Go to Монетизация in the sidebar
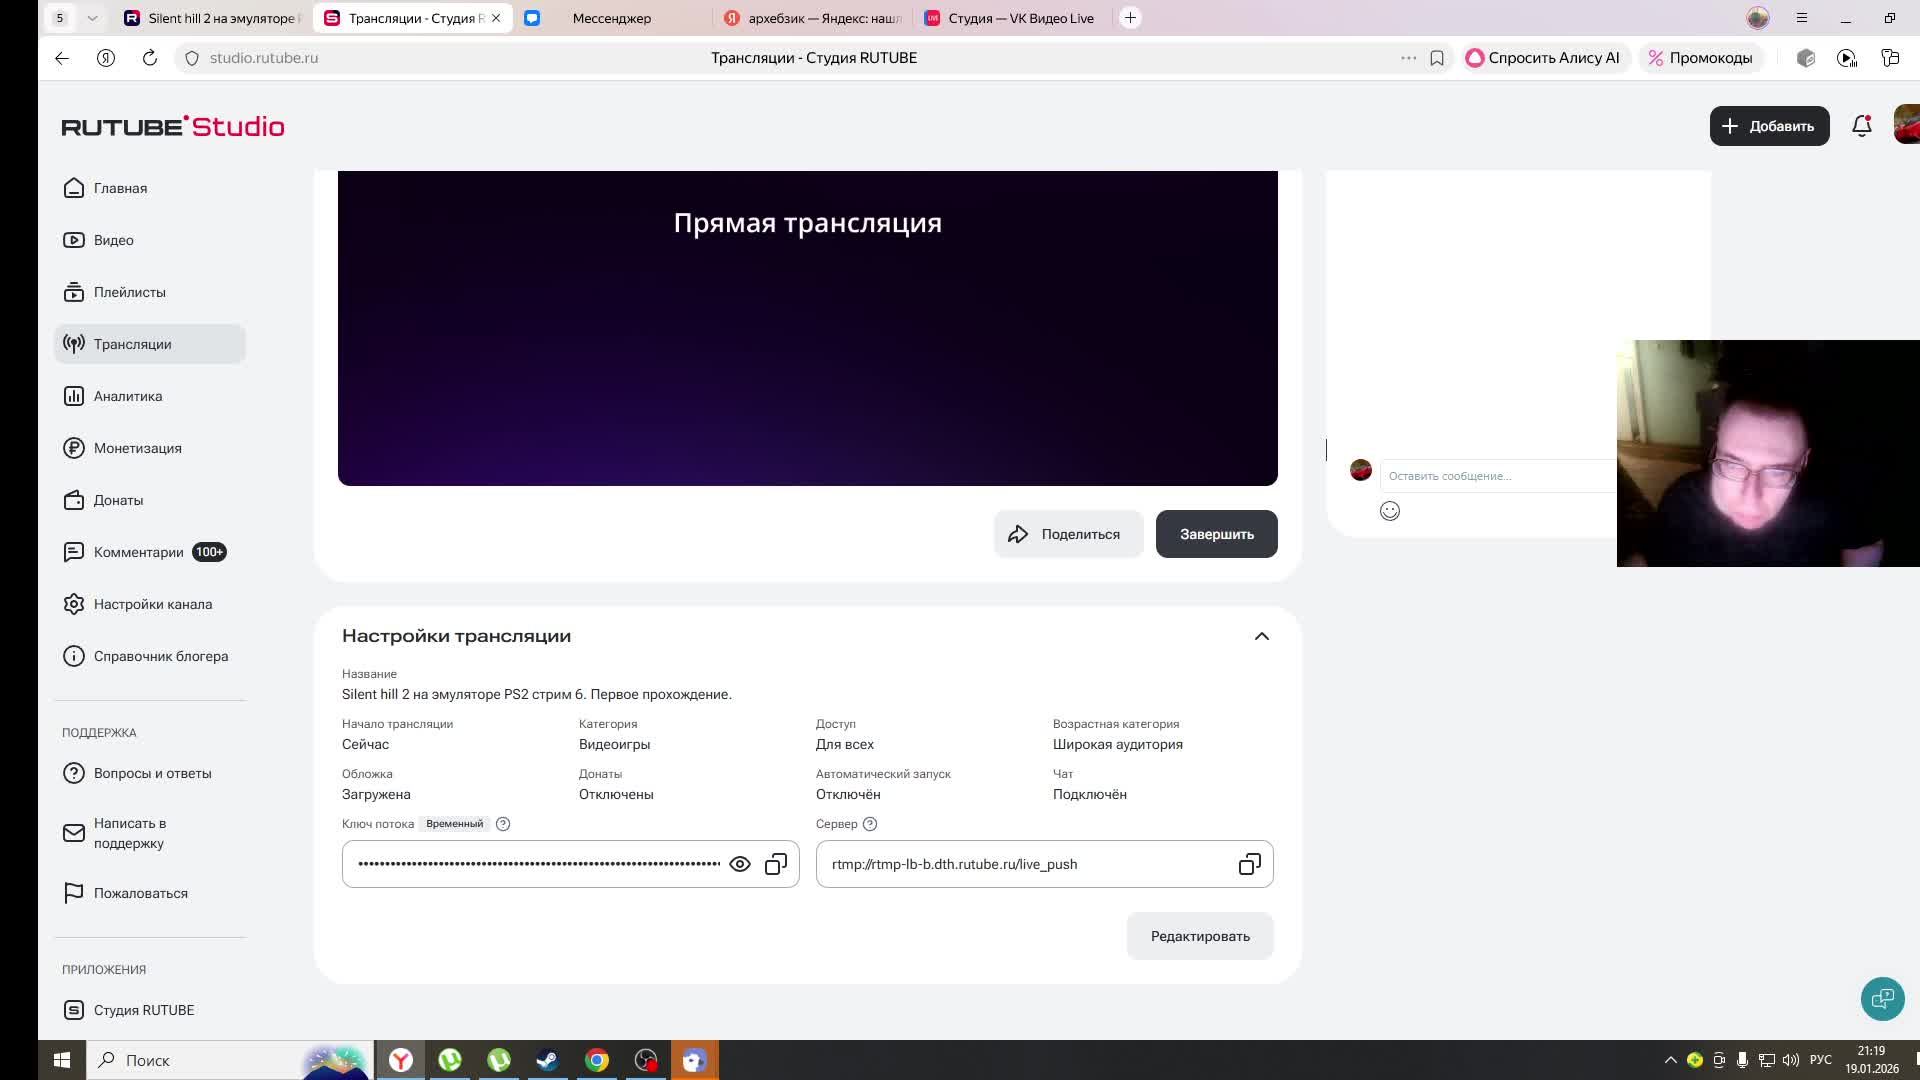This screenshot has height=1080, width=1920. 137,448
